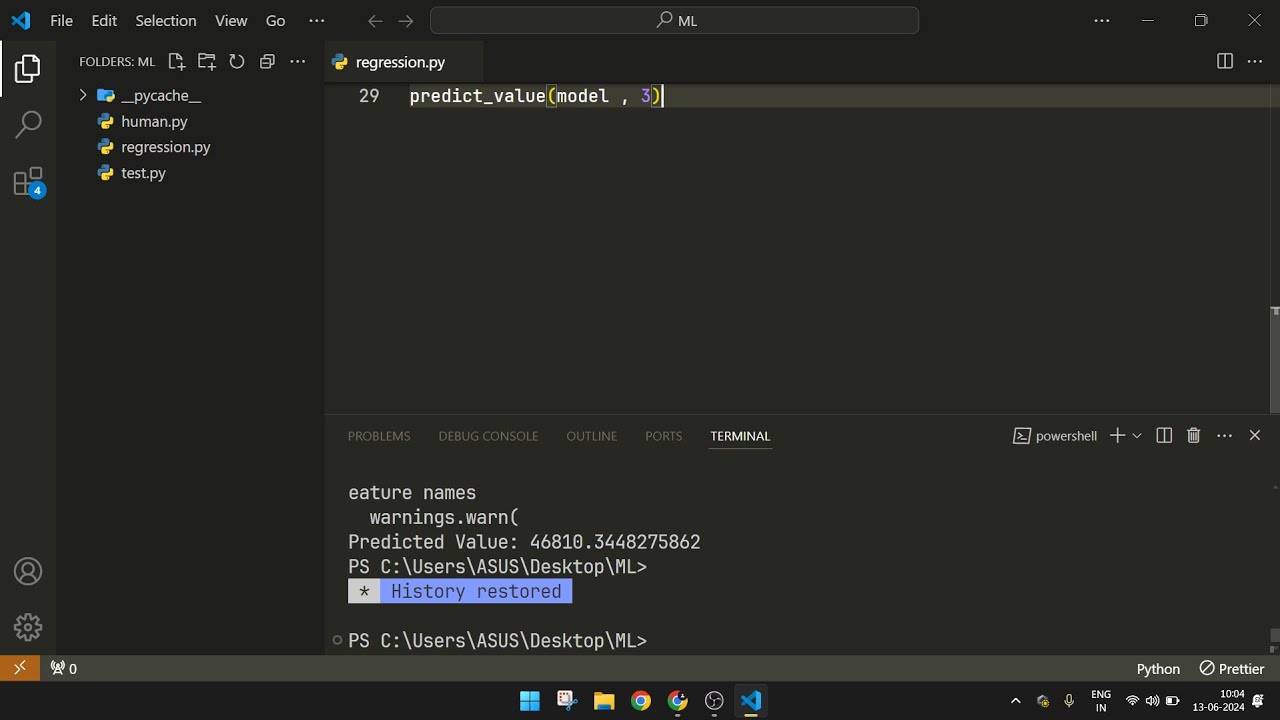Open File Explorer from the taskbar
The image size is (1280, 720).
click(604, 700)
